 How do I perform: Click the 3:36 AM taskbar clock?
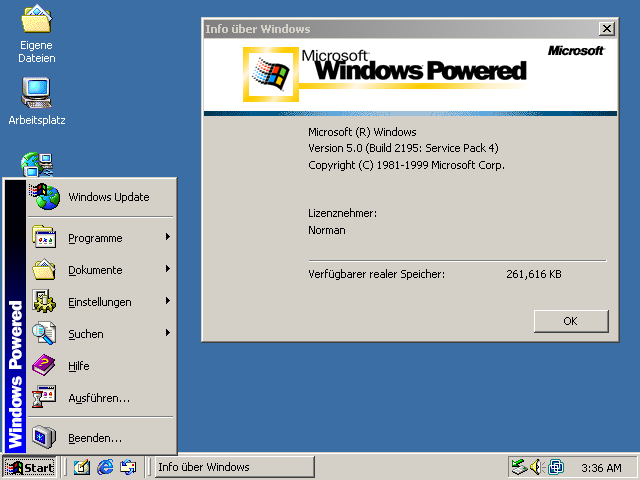601,467
